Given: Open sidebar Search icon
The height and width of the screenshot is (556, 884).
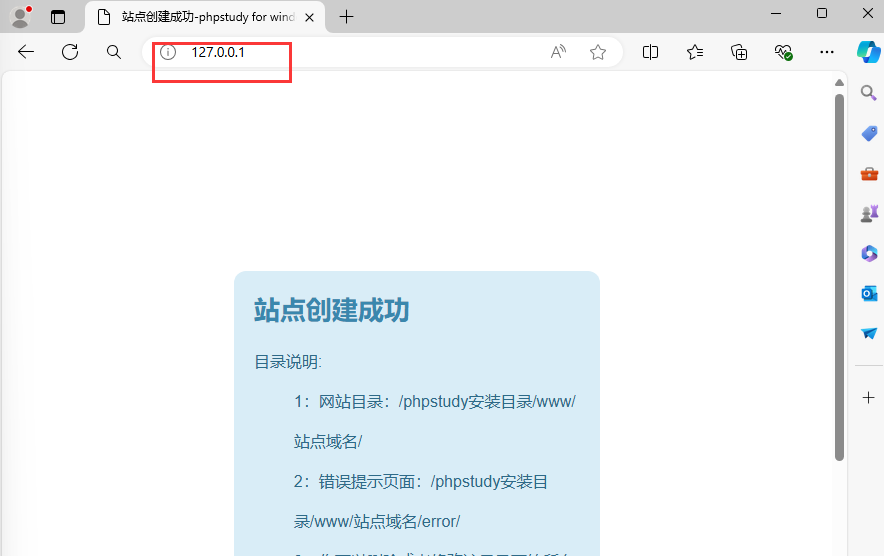Looking at the screenshot, I should pyautogui.click(x=869, y=92).
